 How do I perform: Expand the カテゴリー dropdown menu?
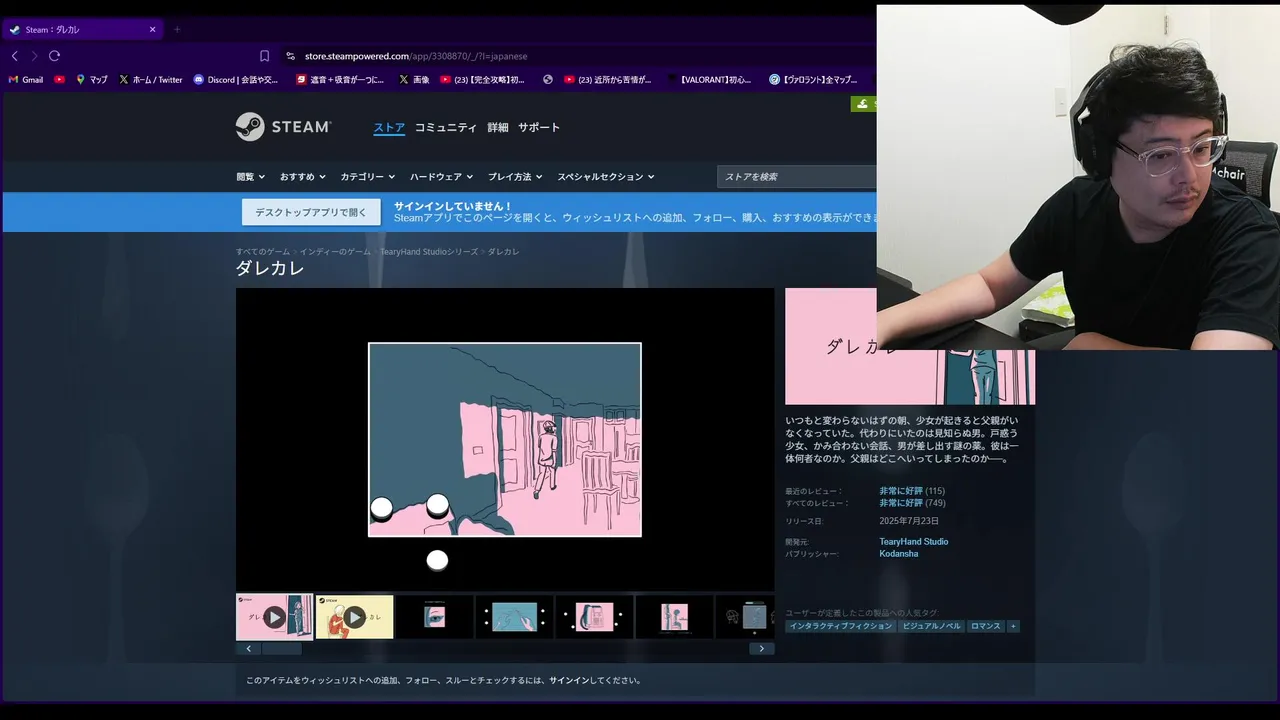pos(366,177)
